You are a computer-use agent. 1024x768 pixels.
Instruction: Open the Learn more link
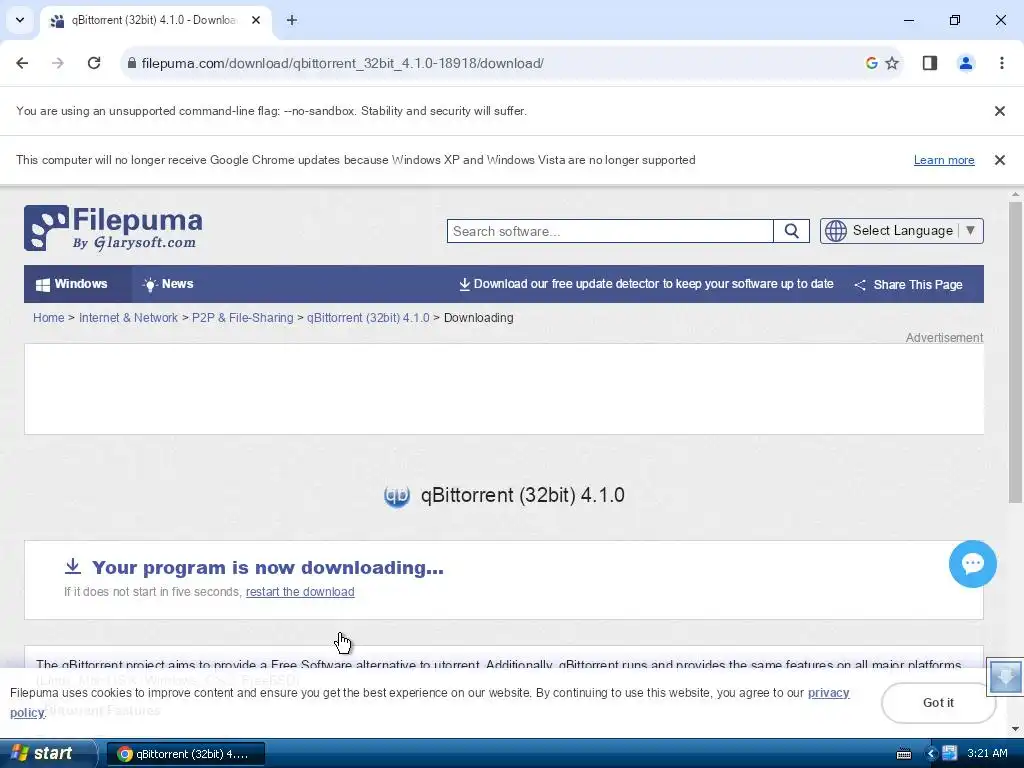point(944,160)
